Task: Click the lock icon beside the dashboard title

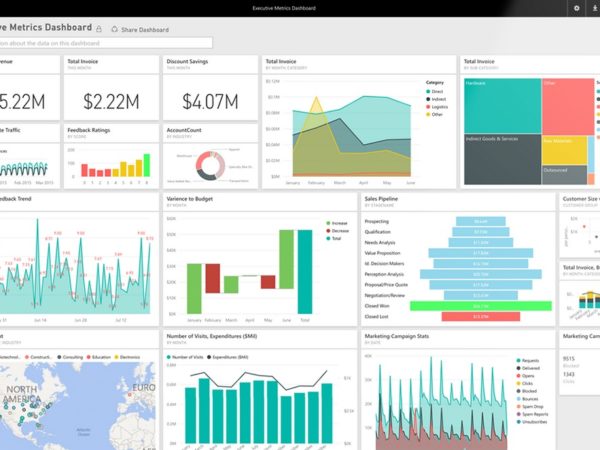Action: [99, 29]
